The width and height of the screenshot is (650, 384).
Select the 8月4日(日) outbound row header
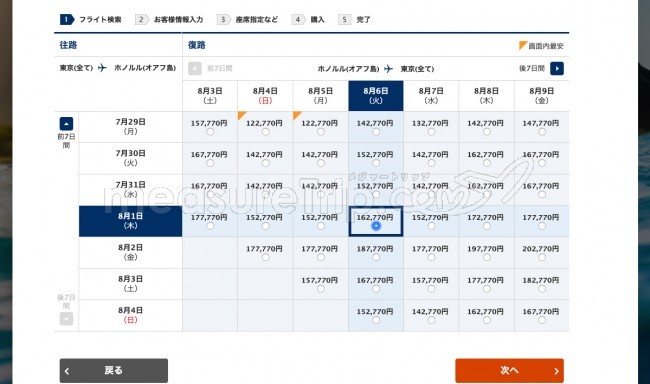(x=131, y=315)
